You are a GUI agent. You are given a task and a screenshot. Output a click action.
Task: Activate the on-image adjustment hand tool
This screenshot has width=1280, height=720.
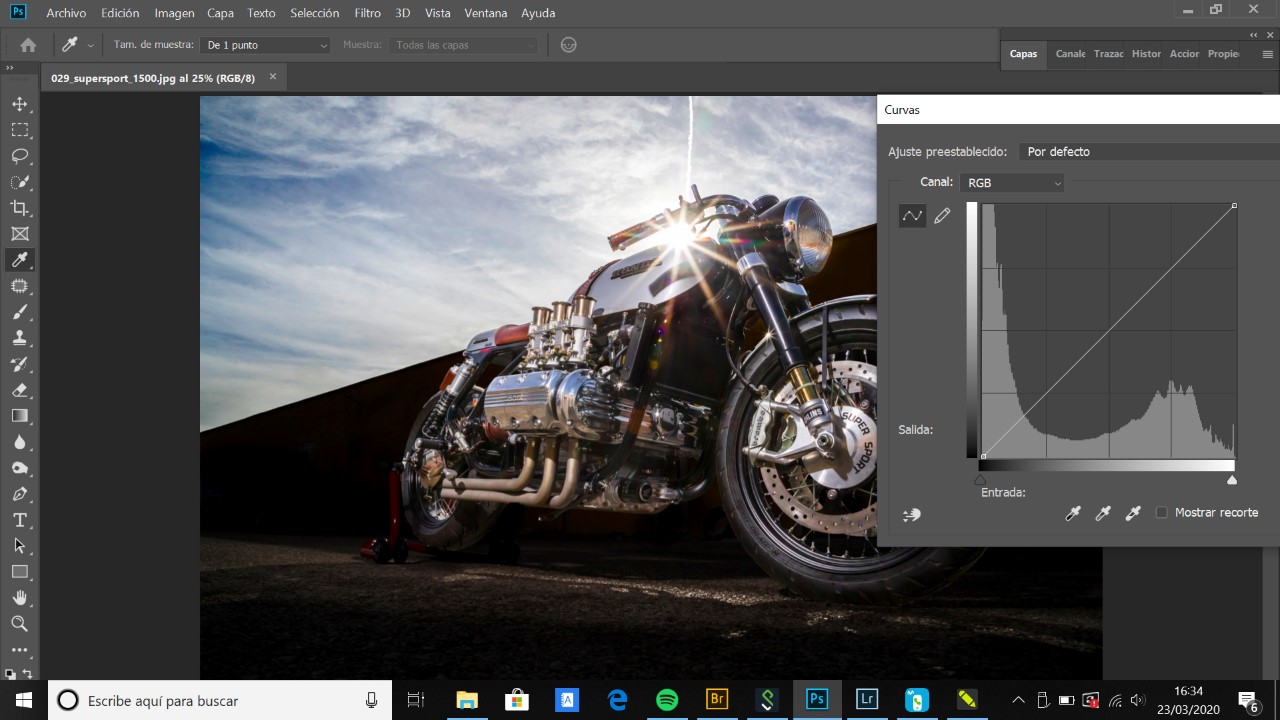click(x=911, y=514)
